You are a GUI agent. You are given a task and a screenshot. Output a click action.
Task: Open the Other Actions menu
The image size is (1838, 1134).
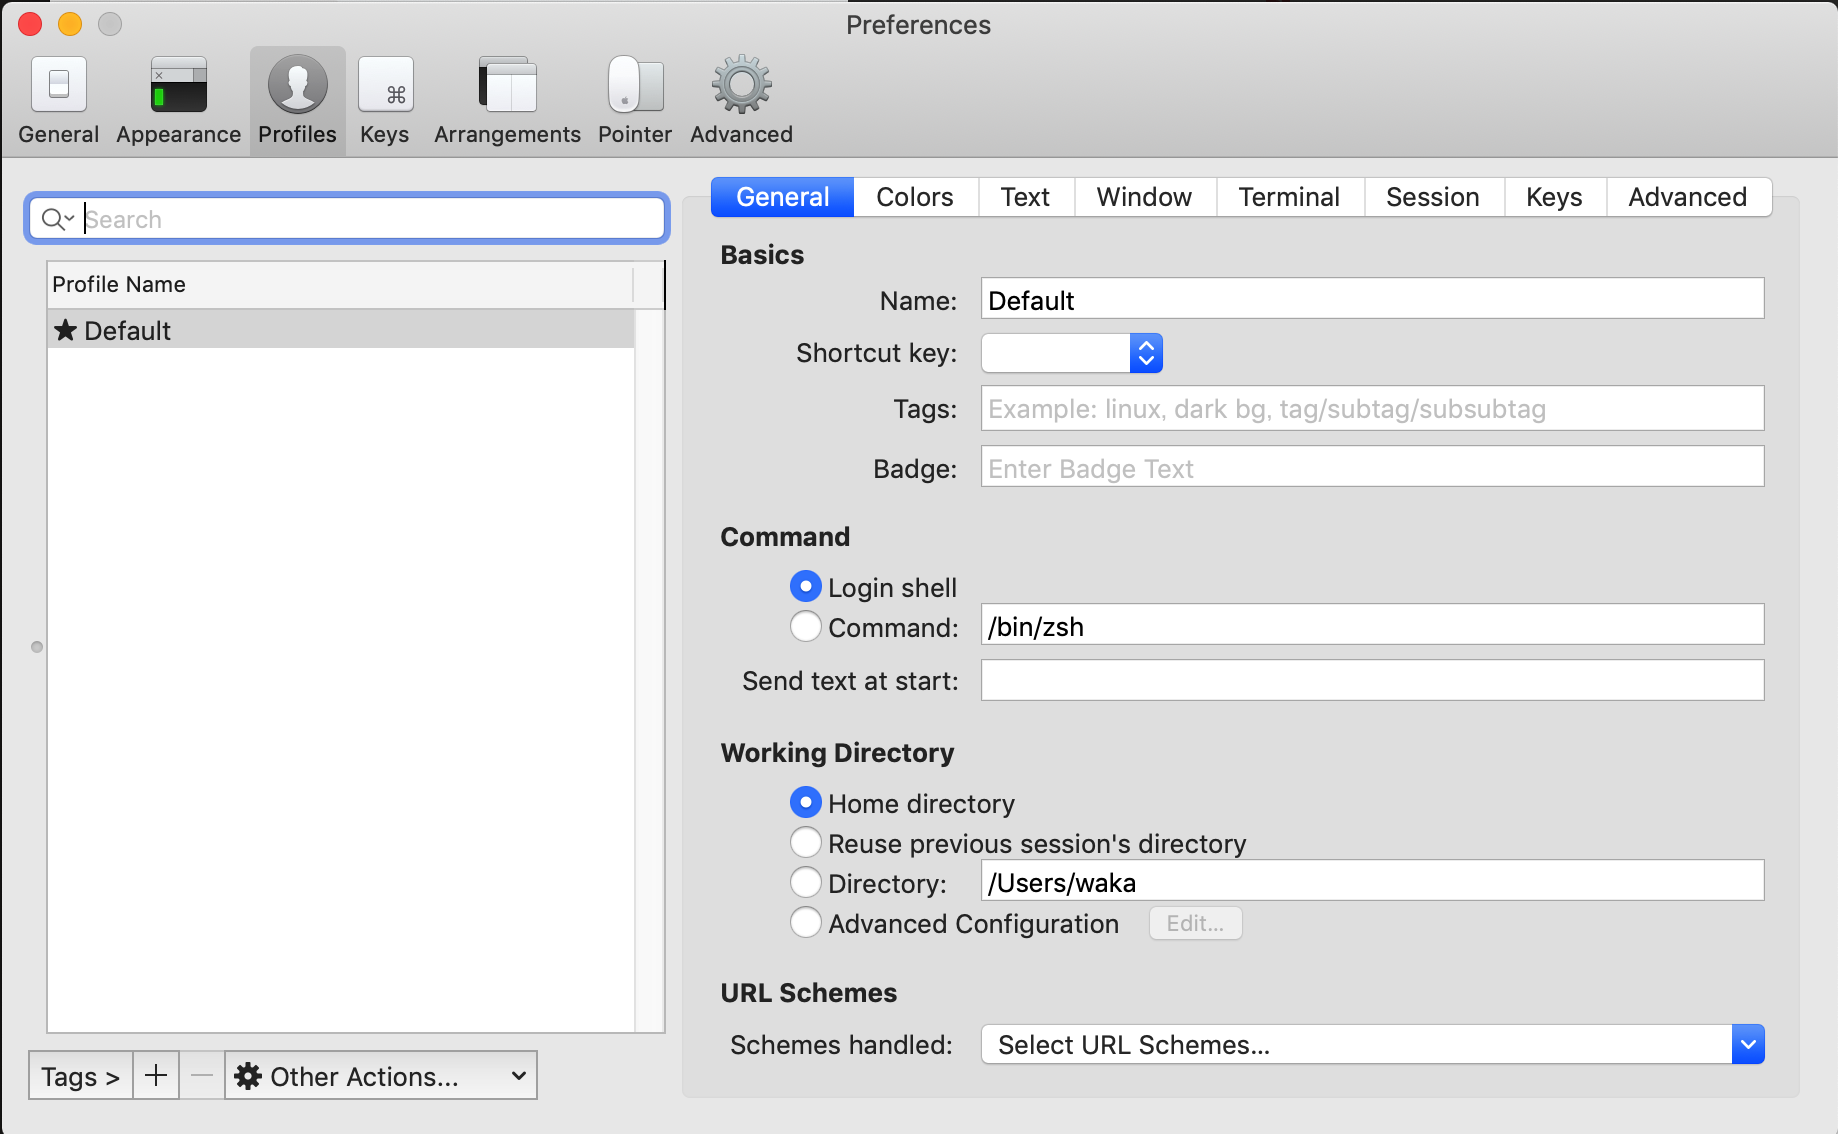tap(380, 1076)
